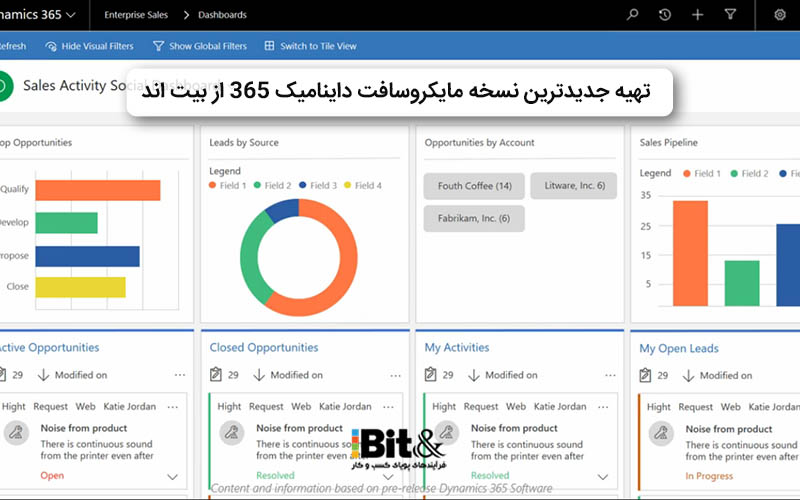Viewport: 800px width, 500px height.
Task: Click the In Progress status label
Action: (x=709, y=476)
